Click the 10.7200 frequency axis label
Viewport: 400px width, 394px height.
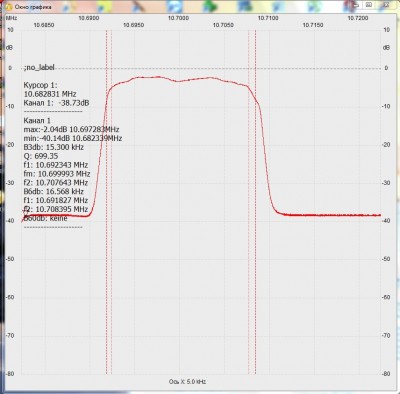pos(358,18)
